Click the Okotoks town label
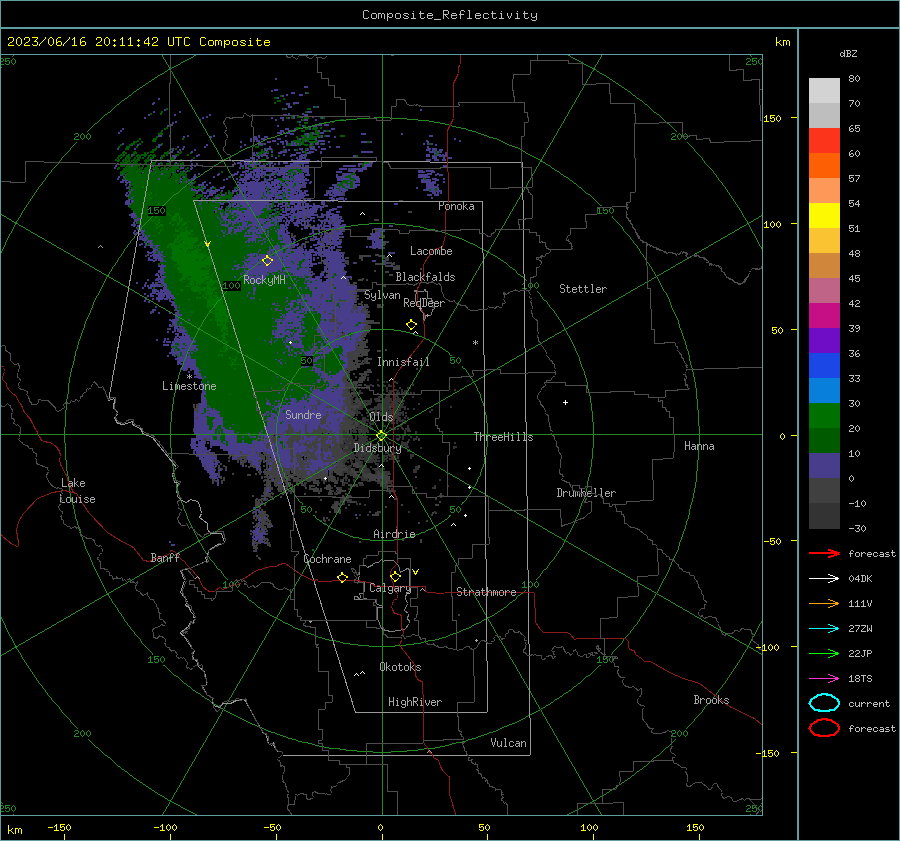 [x=400, y=667]
